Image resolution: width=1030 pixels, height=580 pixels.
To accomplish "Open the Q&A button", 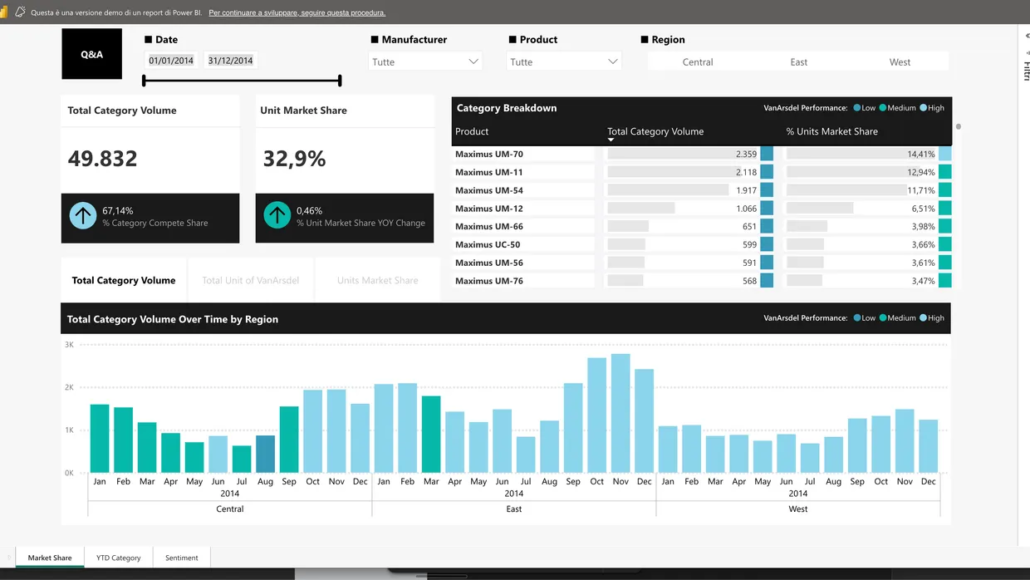I will pyautogui.click(x=92, y=54).
